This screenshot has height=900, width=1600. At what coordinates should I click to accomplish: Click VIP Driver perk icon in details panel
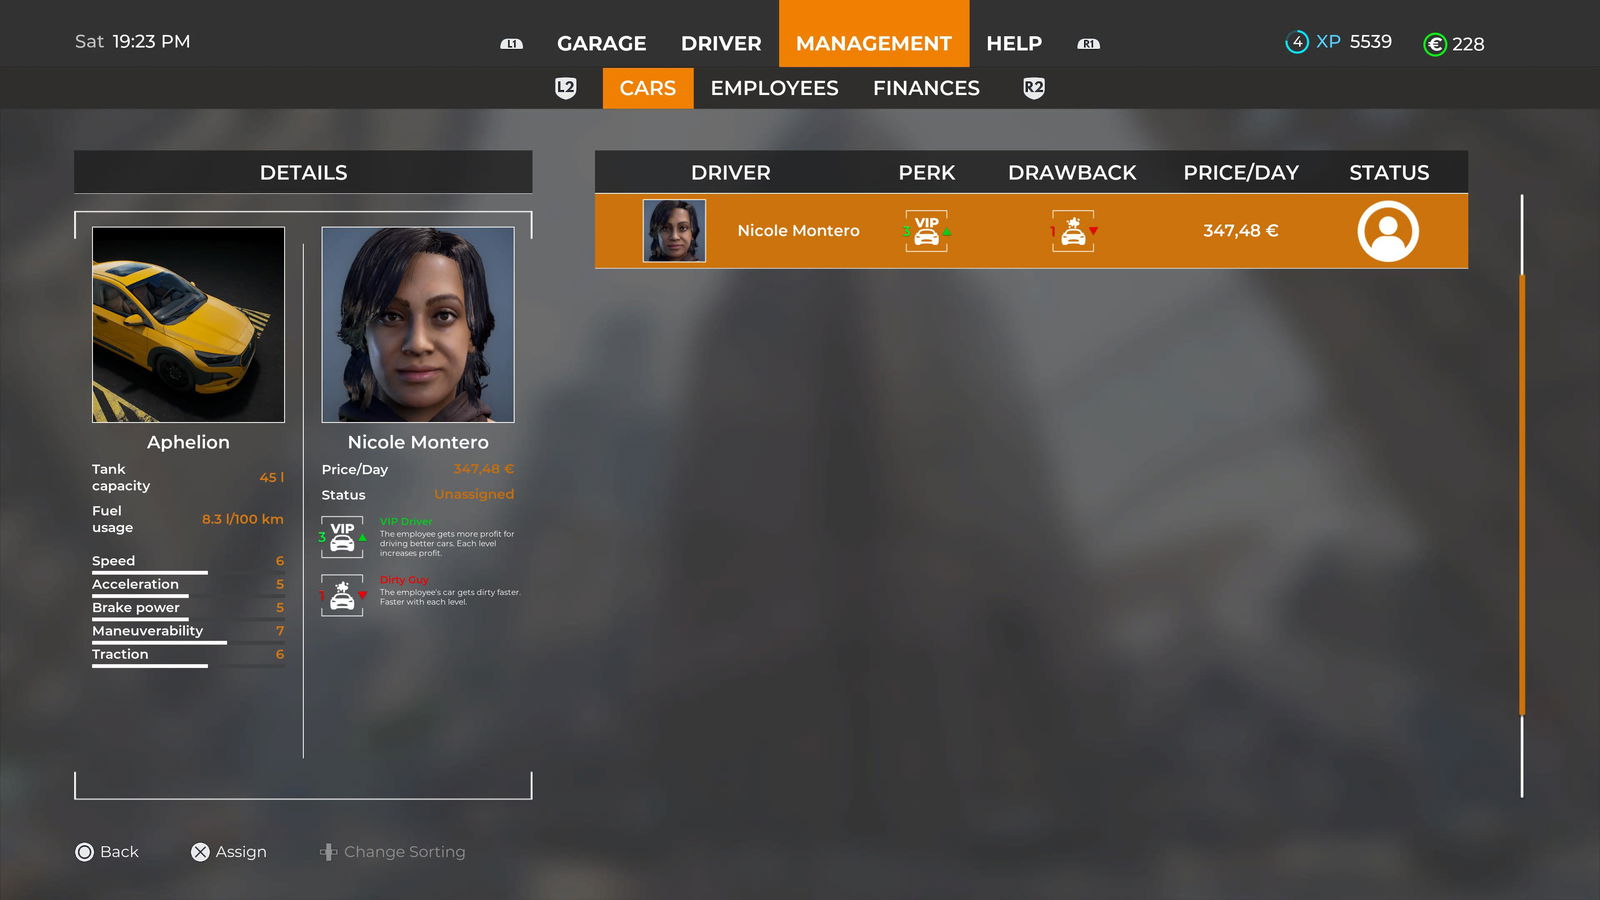coord(342,537)
